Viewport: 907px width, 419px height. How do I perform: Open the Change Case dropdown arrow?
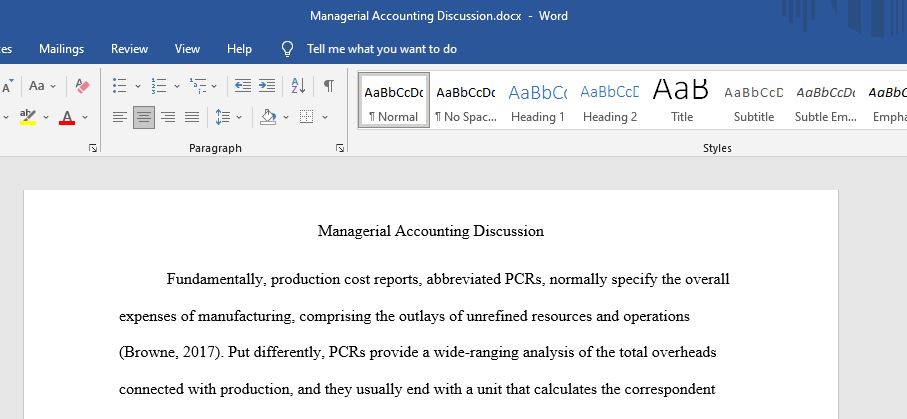(x=53, y=86)
